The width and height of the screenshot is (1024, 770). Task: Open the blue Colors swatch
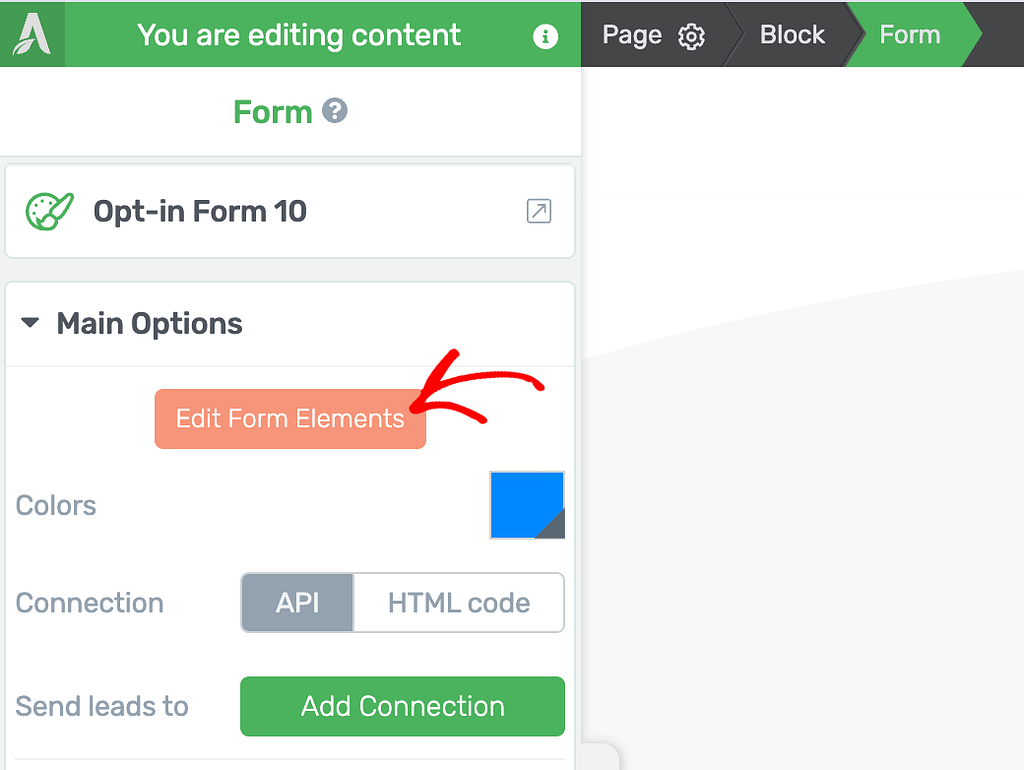[526, 505]
